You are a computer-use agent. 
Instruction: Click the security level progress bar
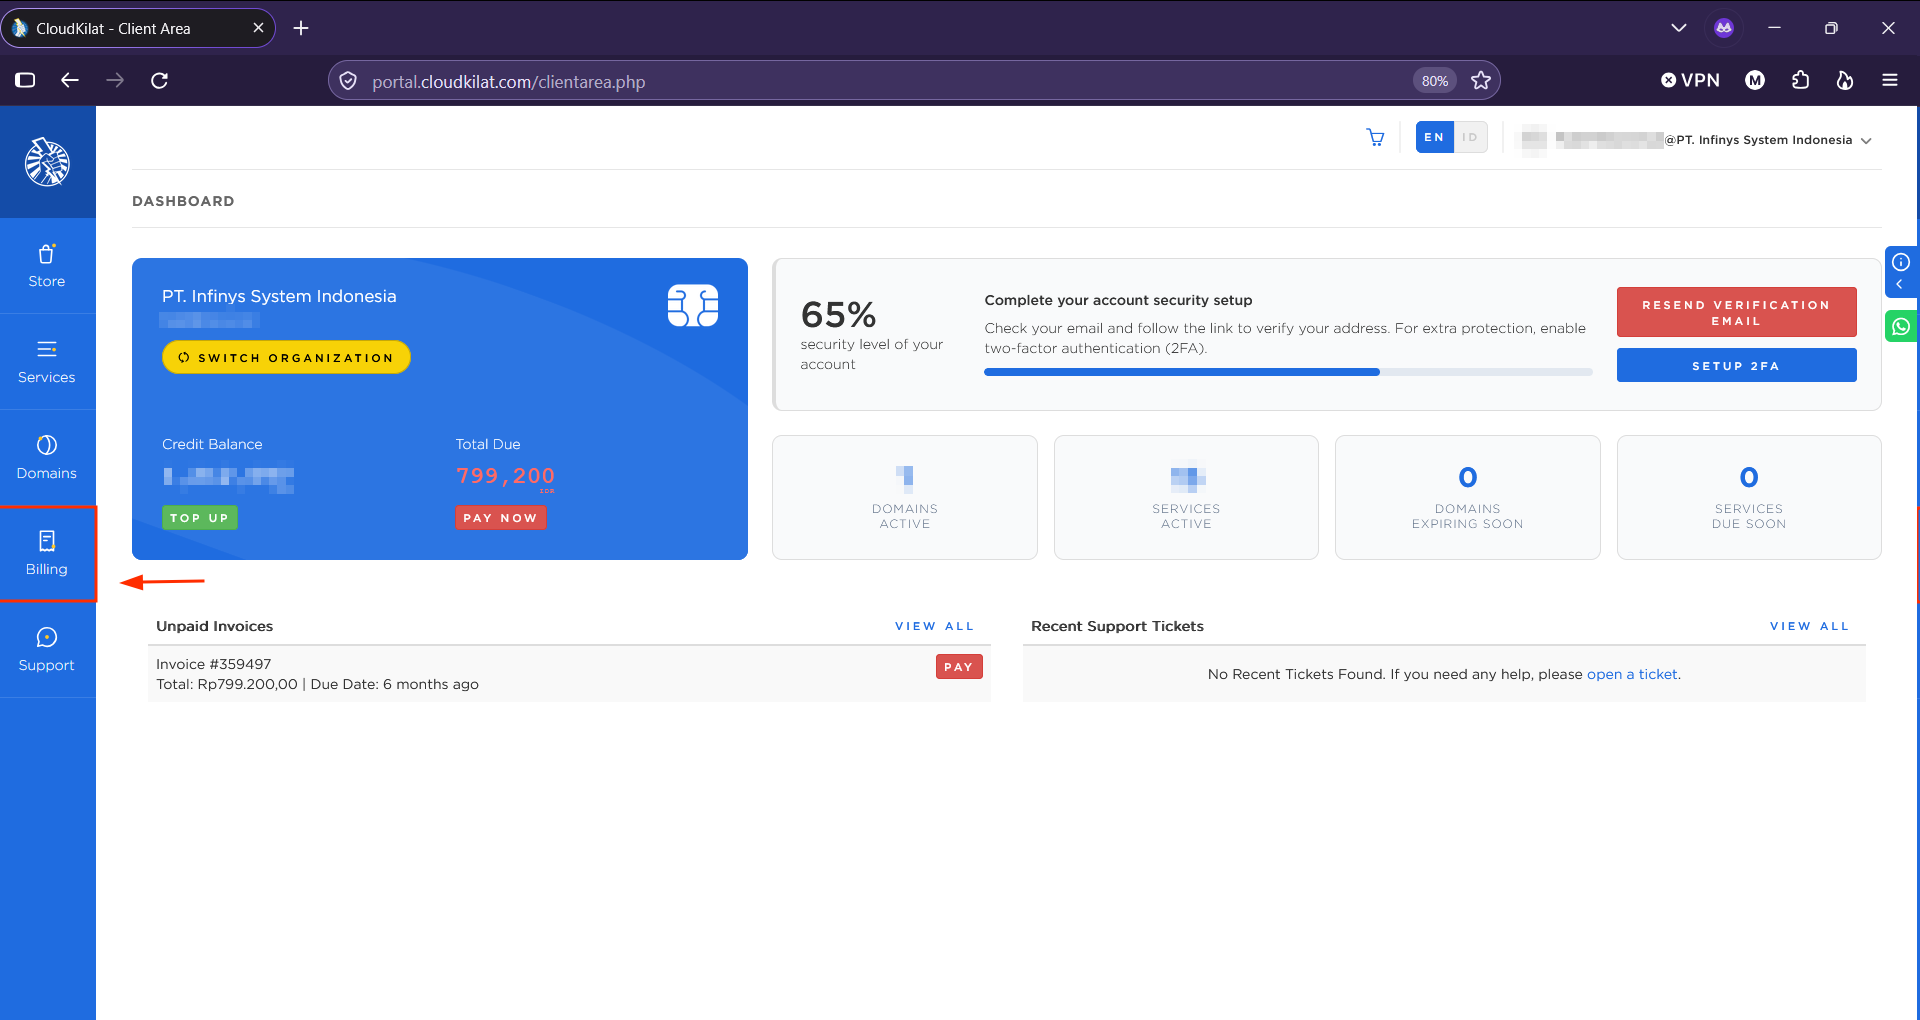(x=1288, y=372)
